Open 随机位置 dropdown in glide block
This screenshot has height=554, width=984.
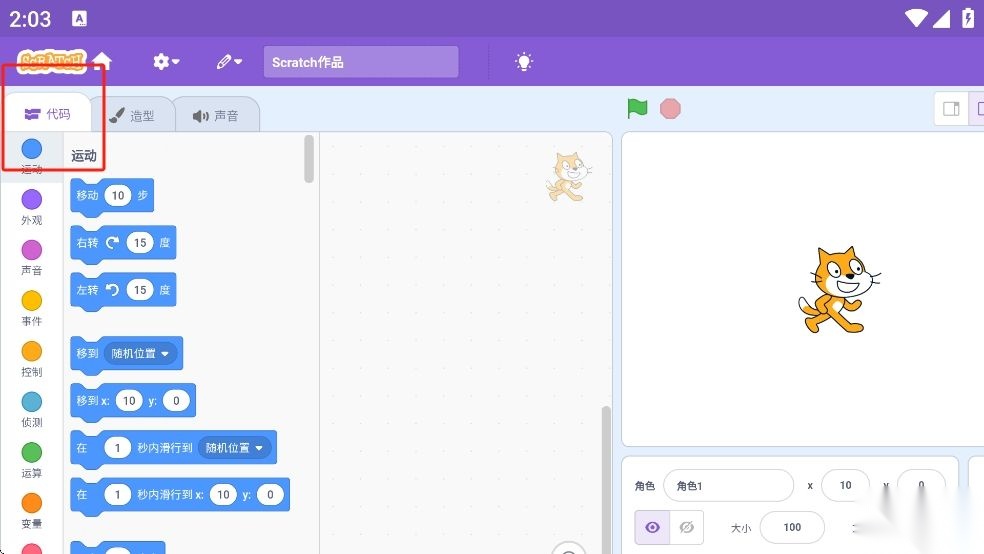click(x=234, y=448)
